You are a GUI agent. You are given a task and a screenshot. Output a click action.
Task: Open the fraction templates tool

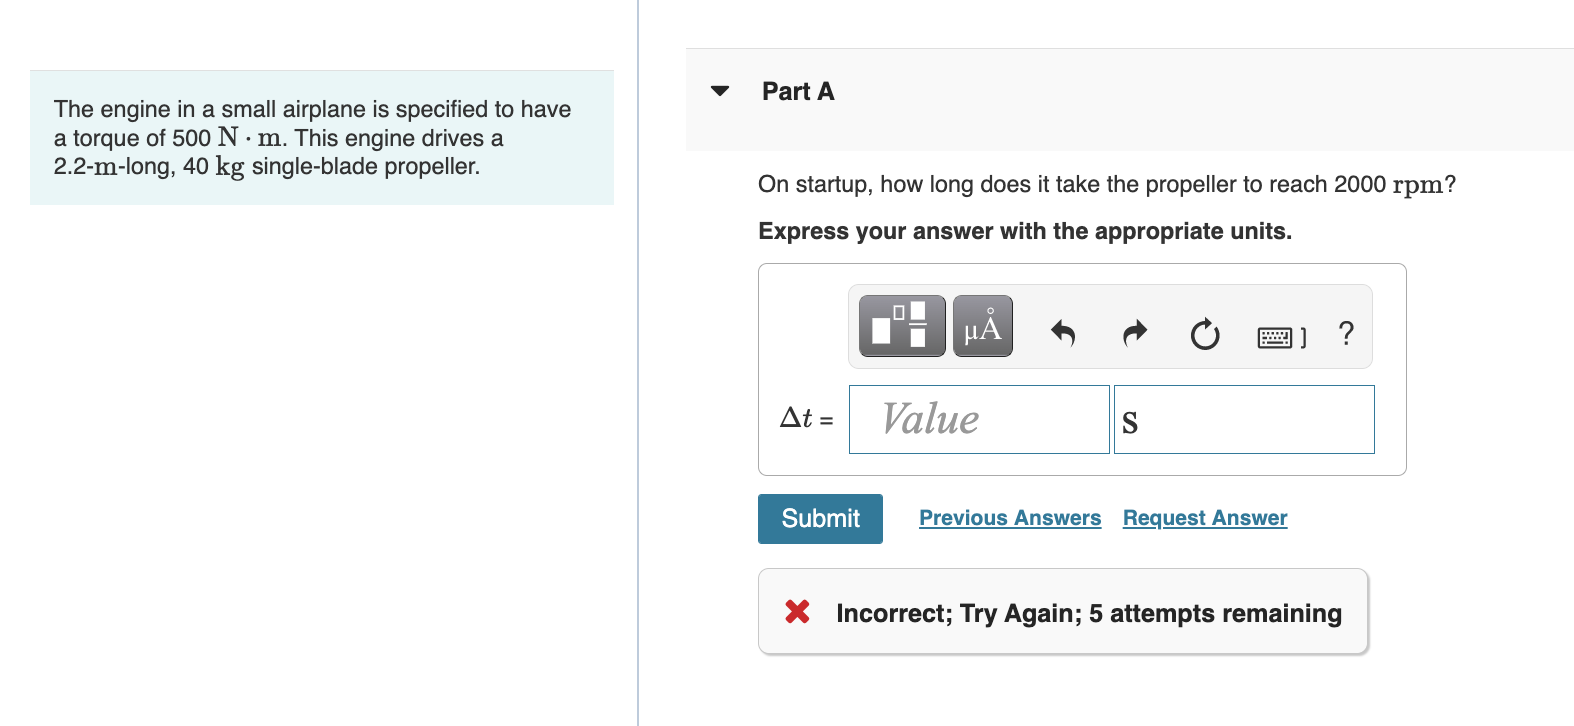902,326
